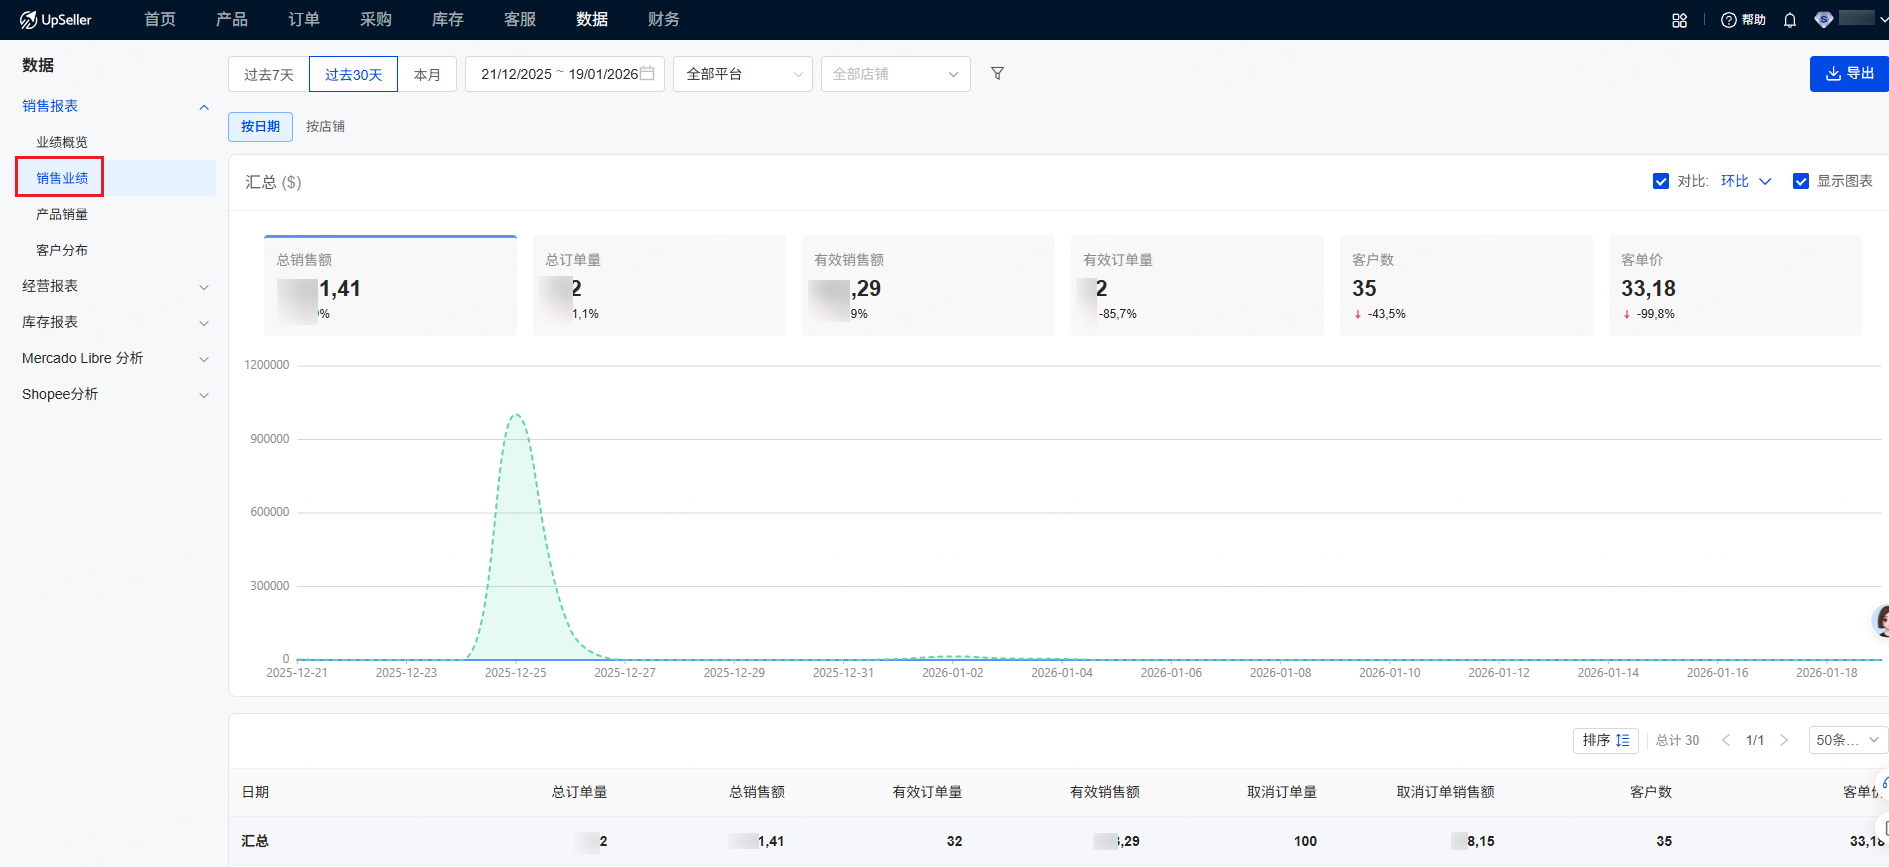Open the 订单 menu
Screen dimensions: 1889x867
pos(304,20)
